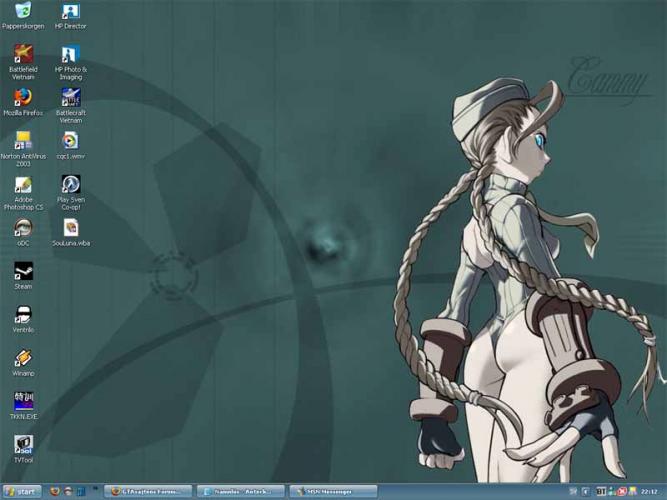Select the HP Director desktop icon
This screenshot has height=500, width=667.
(x=70, y=12)
